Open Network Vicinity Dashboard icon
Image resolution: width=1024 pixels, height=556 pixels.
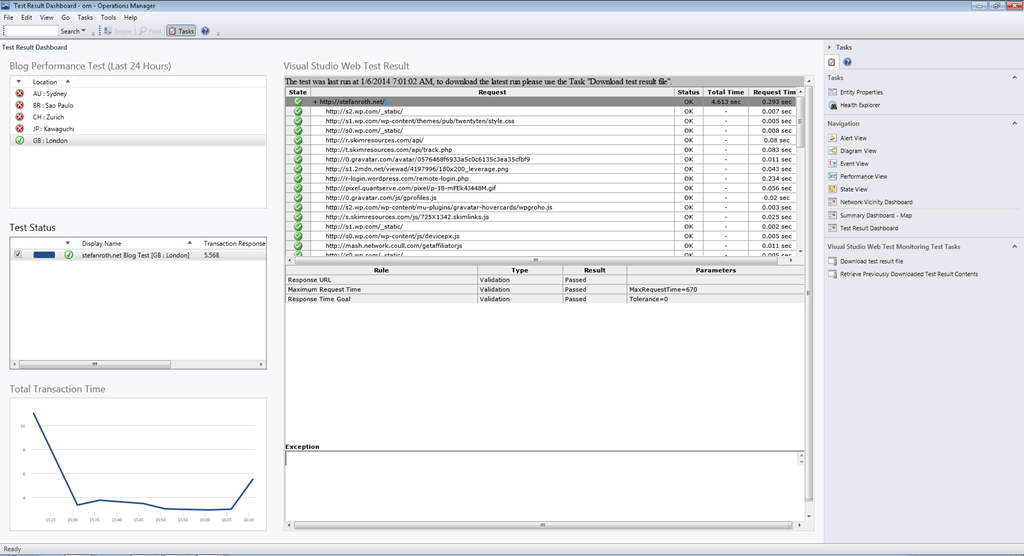833,202
